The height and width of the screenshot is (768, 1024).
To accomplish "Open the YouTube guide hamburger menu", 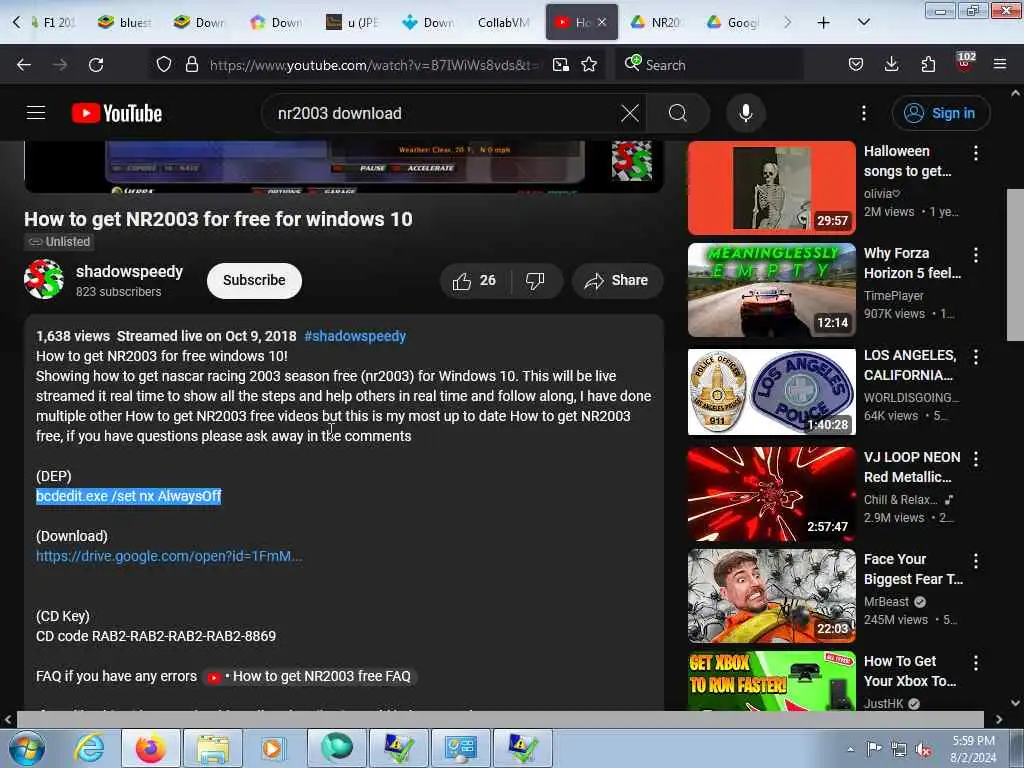I will (x=36, y=113).
